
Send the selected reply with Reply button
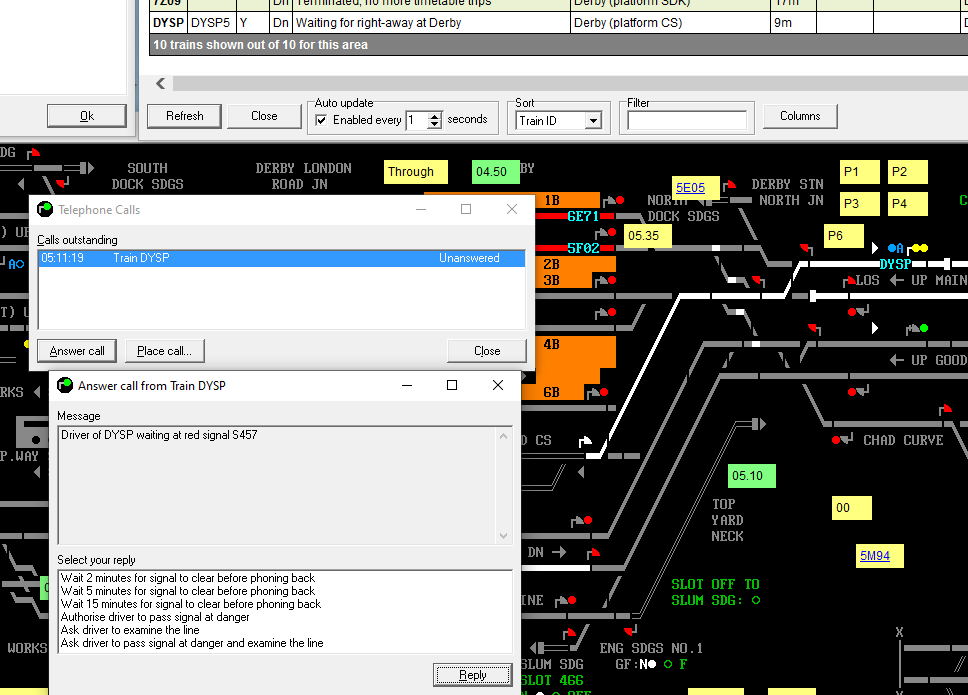tap(473, 675)
